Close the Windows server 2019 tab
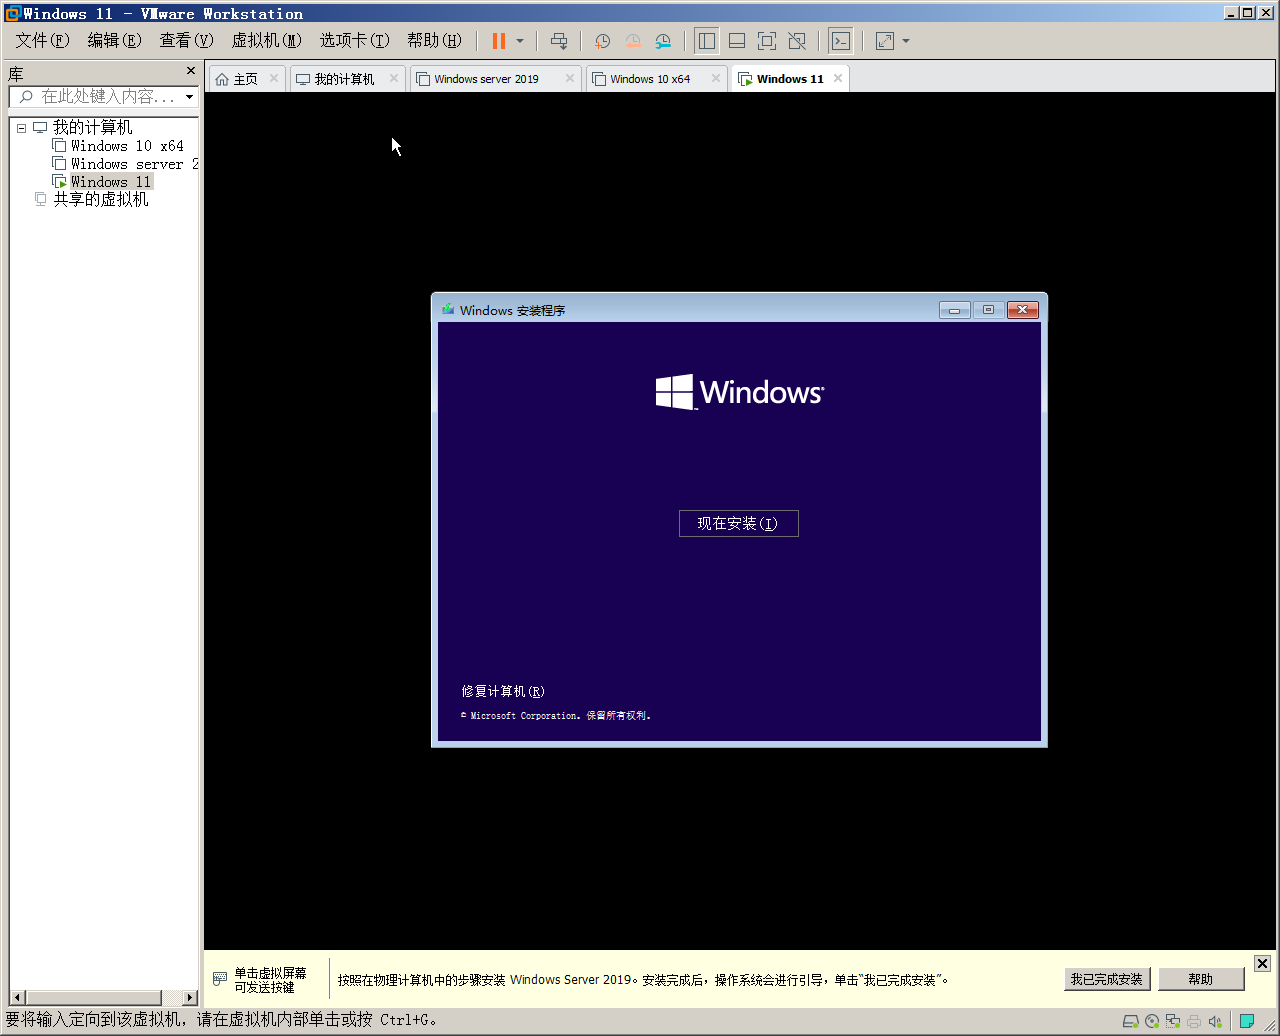 tap(570, 78)
